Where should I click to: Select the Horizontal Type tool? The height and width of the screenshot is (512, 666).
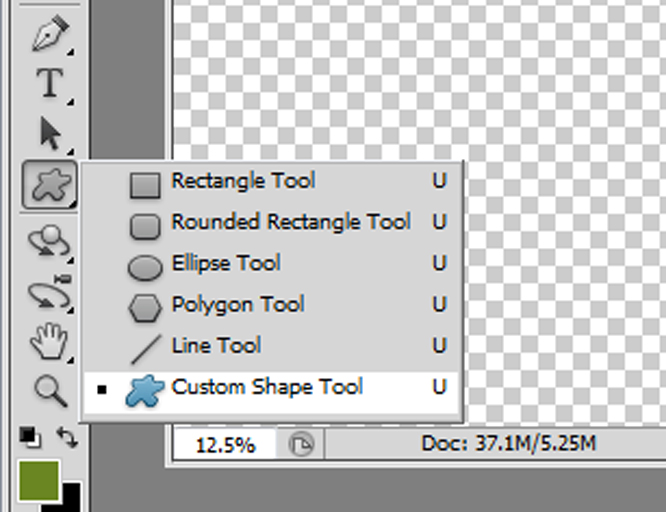tap(50, 83)
